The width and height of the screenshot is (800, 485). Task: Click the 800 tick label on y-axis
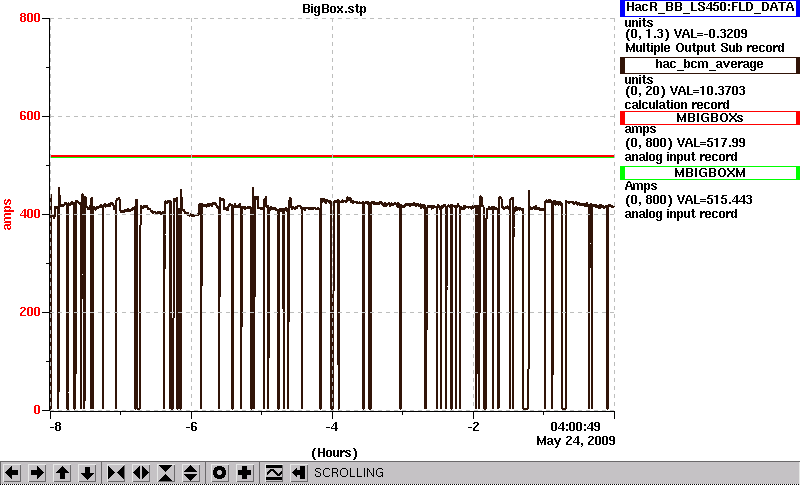[x=30, y=18]
